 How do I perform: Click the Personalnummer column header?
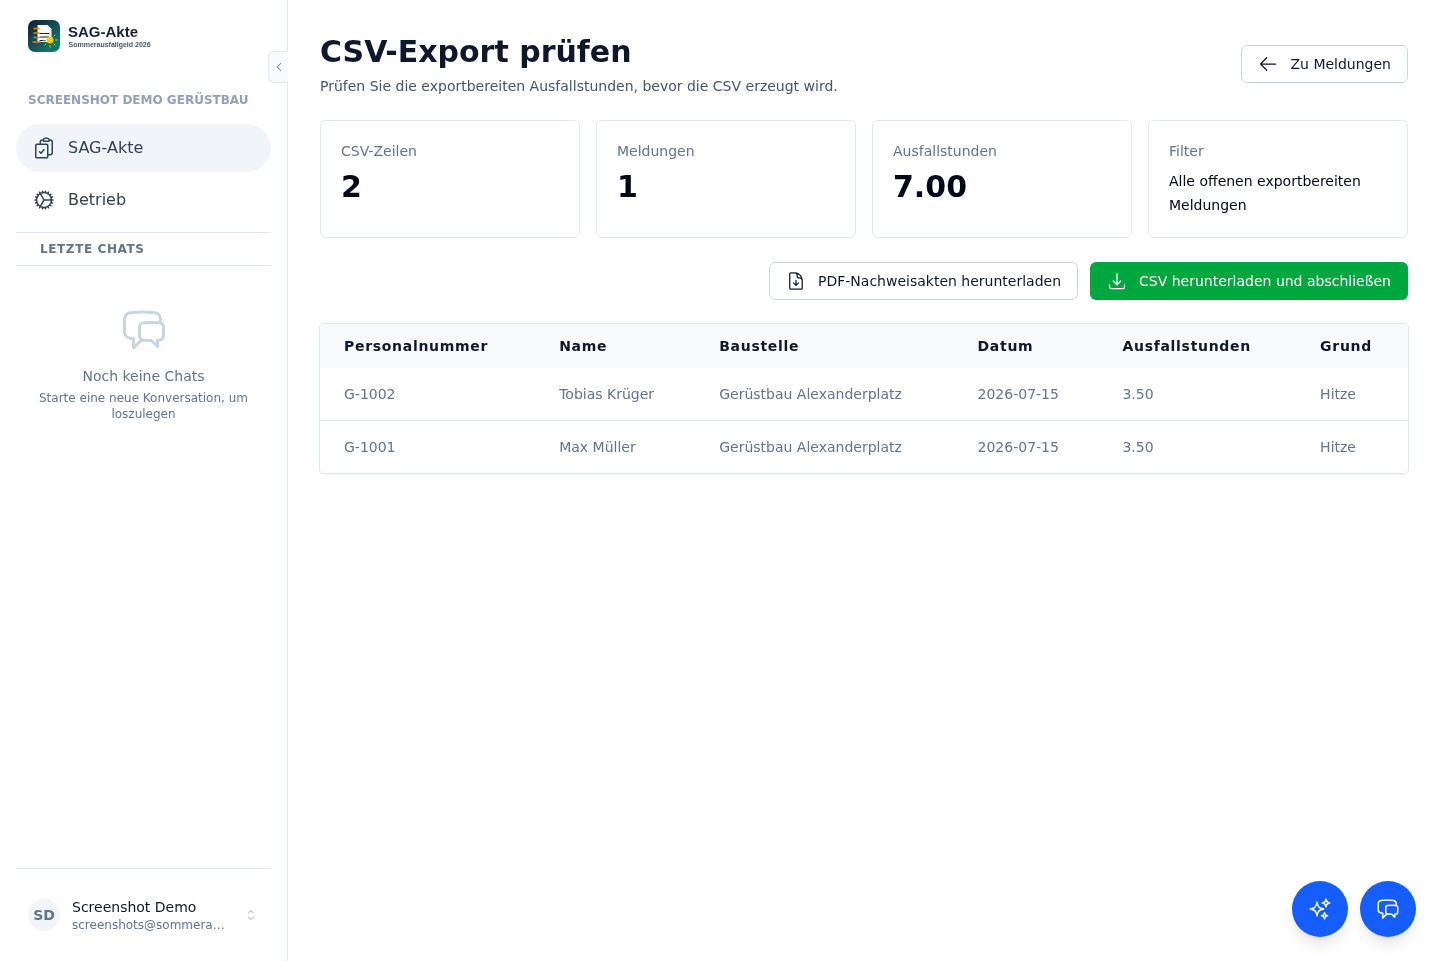point(416,346)
